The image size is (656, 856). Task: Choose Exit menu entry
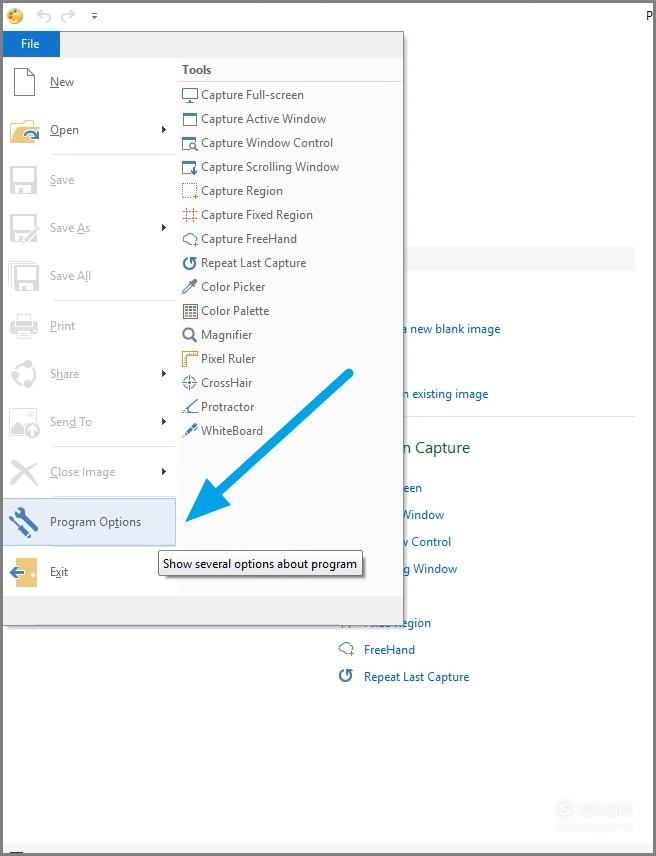[90, 572]
